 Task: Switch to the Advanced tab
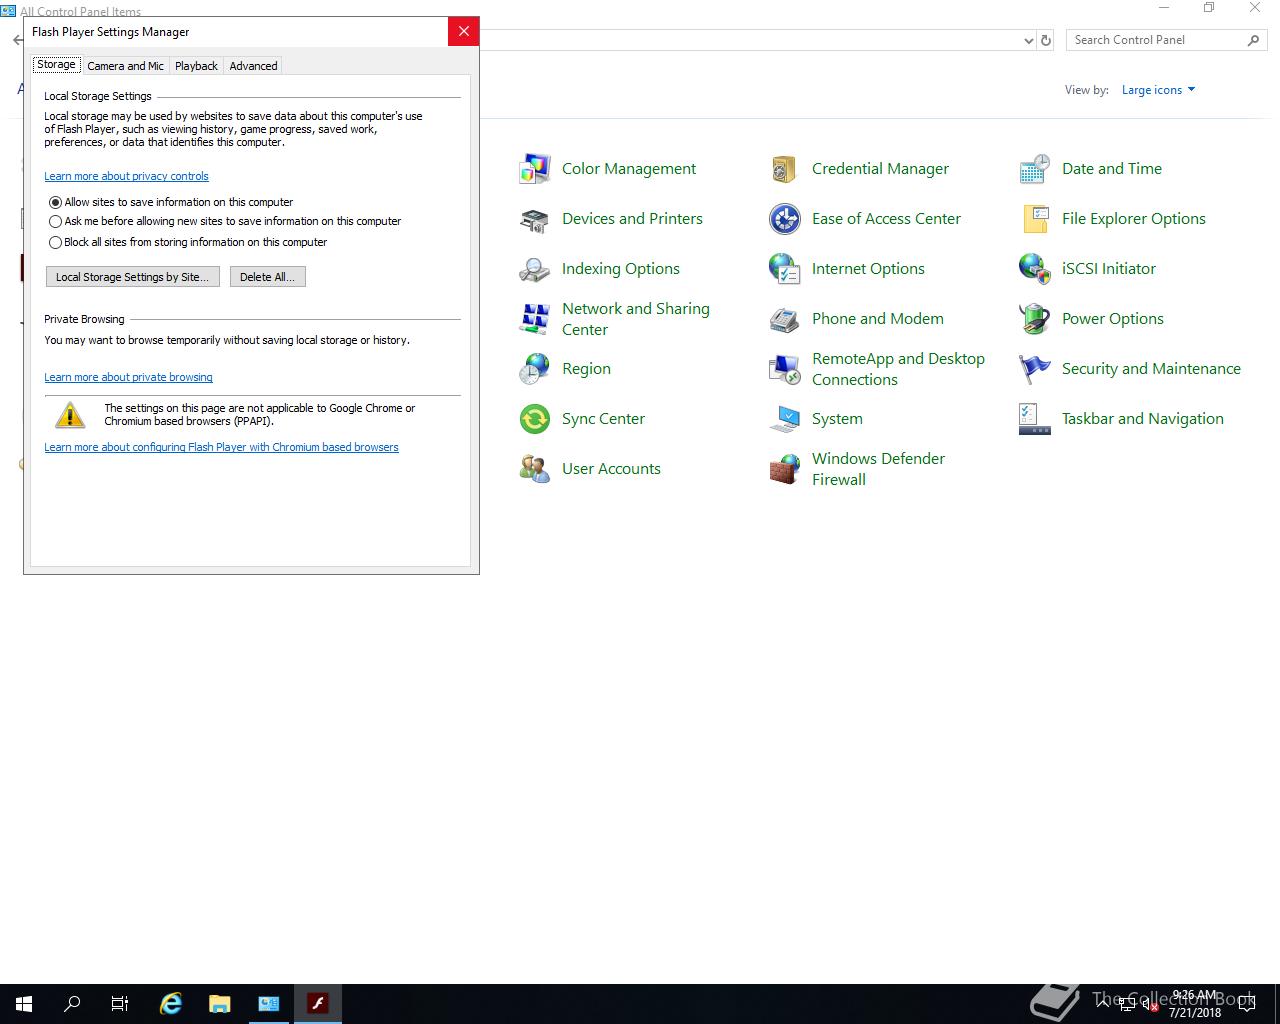click(253, 66)
